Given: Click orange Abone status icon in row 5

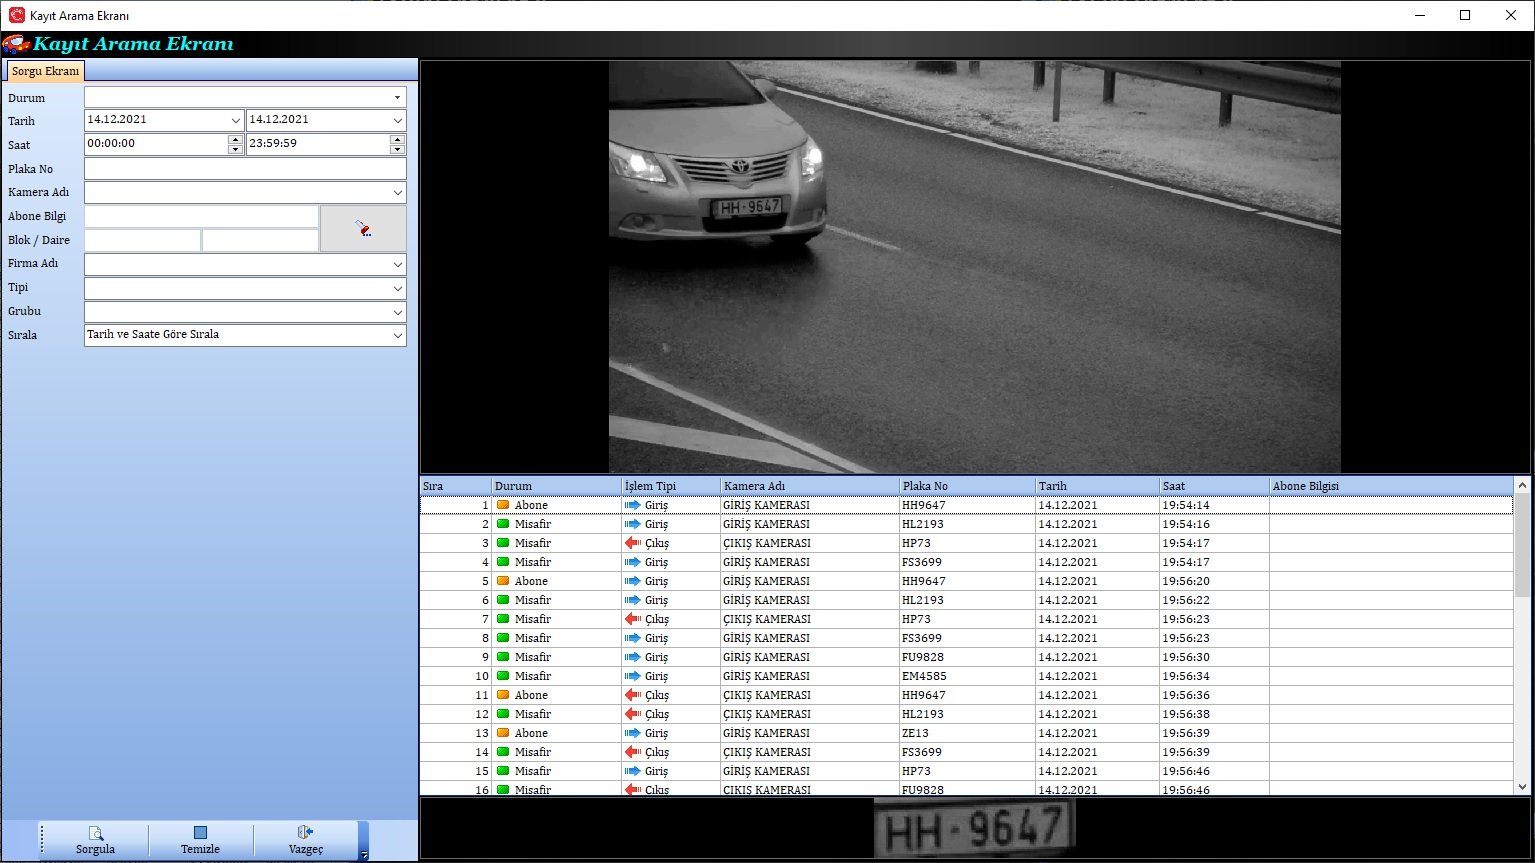Looking at the screenshot, I should pos(503,581).
